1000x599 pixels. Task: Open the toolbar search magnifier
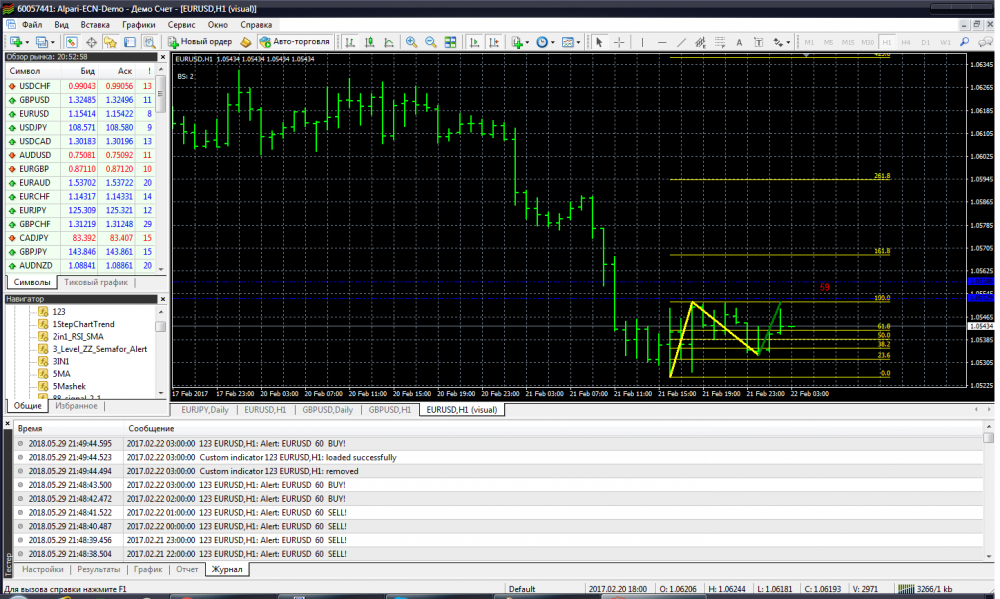964,42
